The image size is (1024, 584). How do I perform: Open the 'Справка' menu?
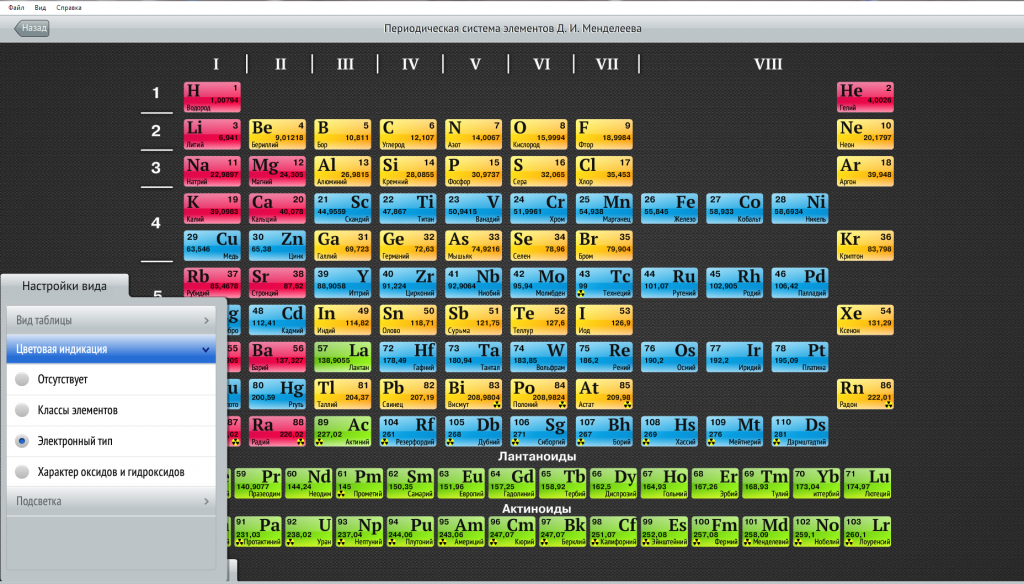[69, 7]
